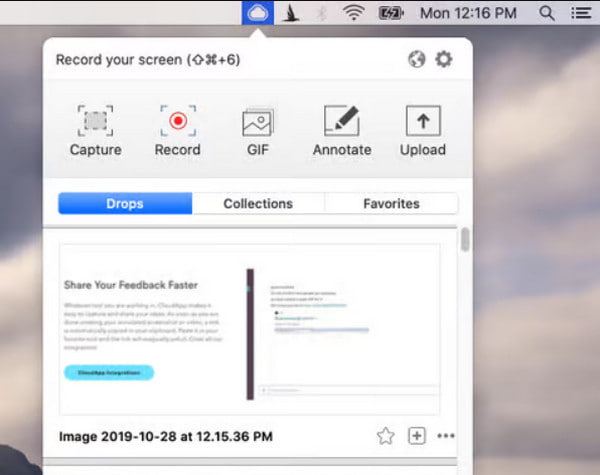Open the drop screenshot thumbnail preview

click(249, 329)
